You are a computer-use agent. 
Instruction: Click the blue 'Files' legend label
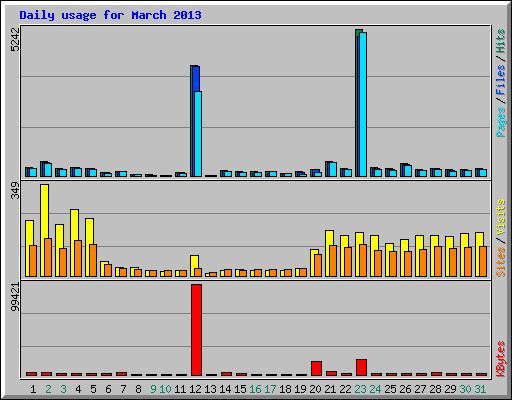[x=501, y=80]
